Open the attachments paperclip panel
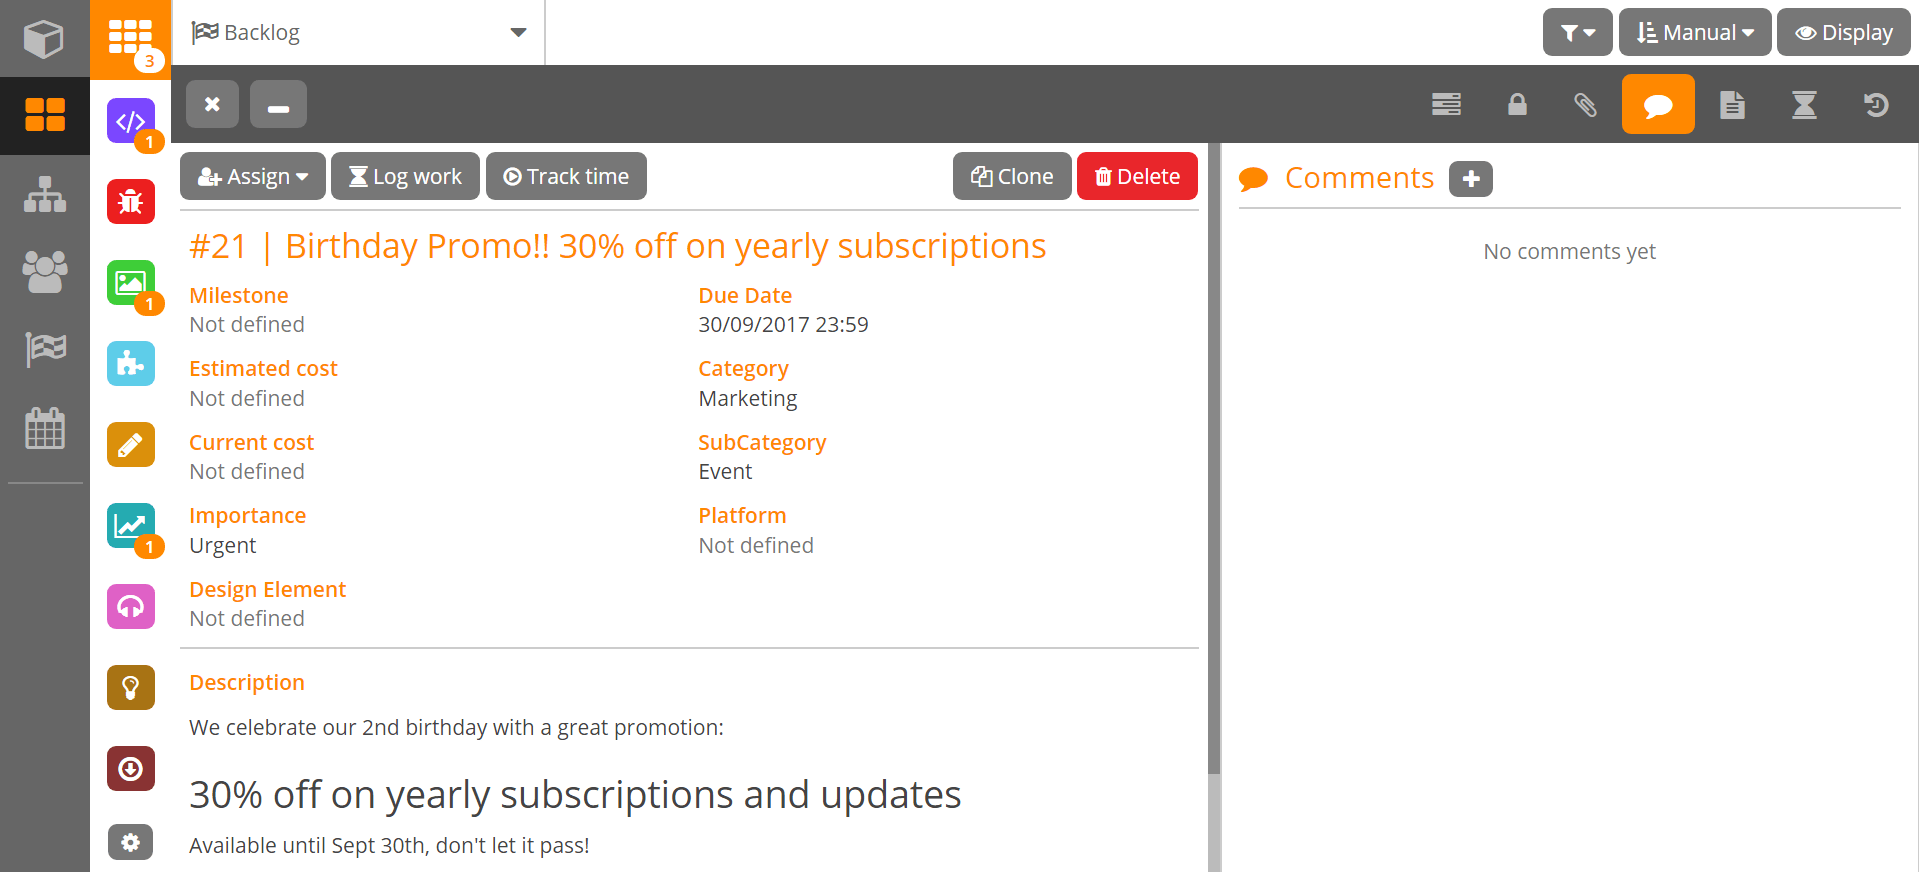The width and height of the screenshot is (1919, 872). pos(1585,105)
